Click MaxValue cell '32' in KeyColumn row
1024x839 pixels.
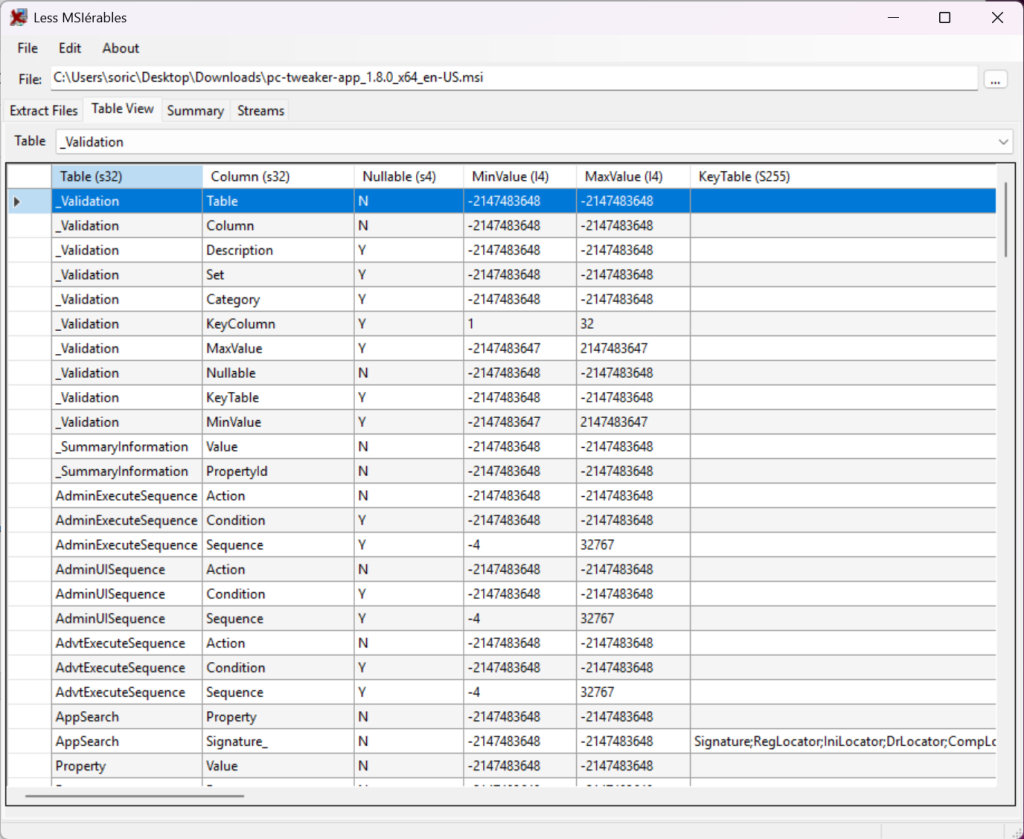(633, 324)
